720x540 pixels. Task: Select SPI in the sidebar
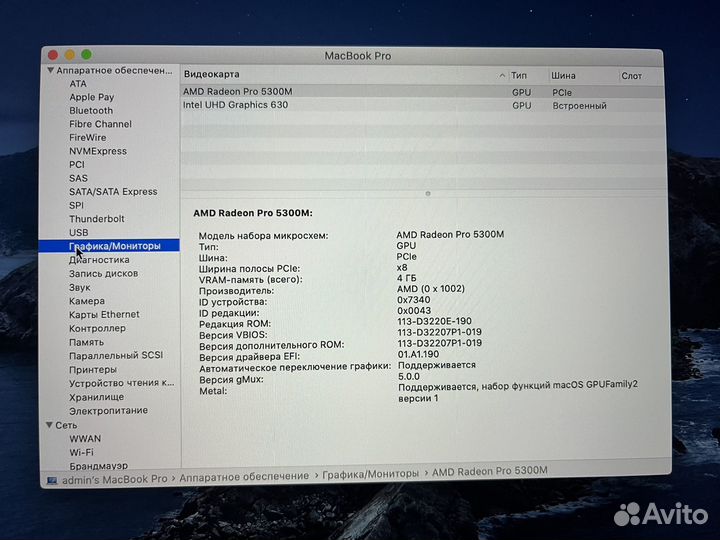76,205
